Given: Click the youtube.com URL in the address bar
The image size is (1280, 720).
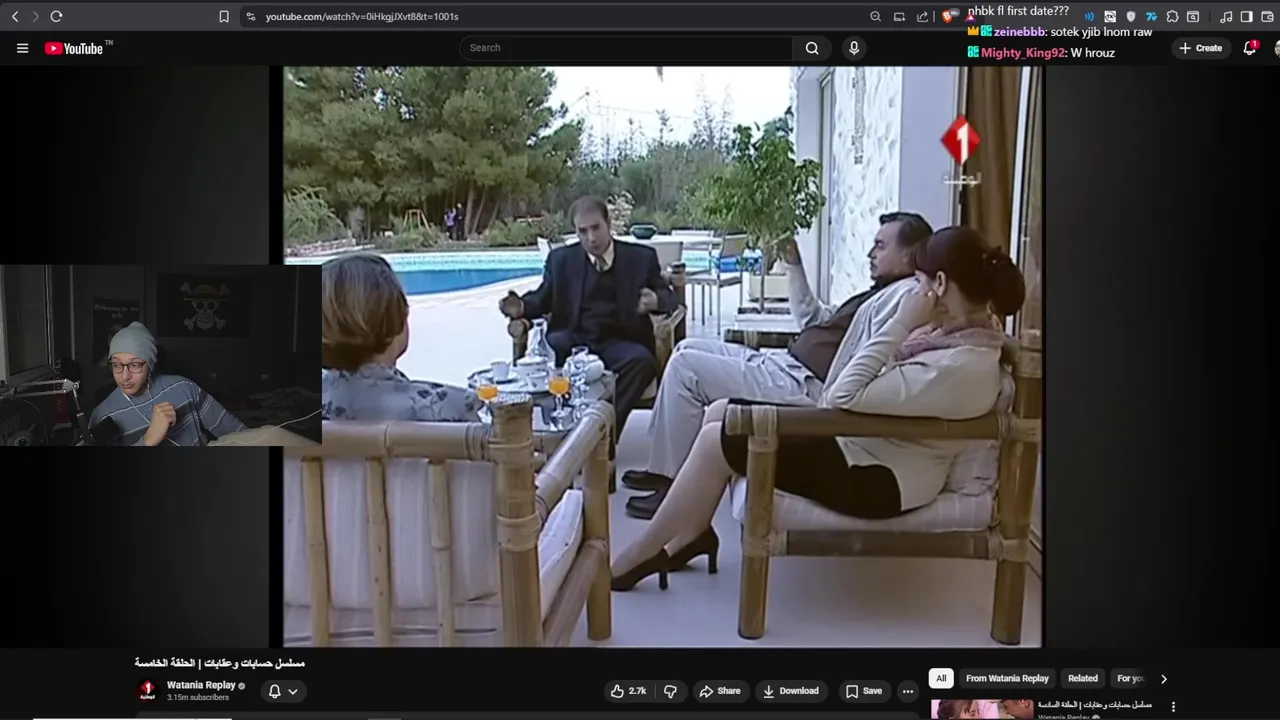Looking at the screenshot, I should (362, 16).
